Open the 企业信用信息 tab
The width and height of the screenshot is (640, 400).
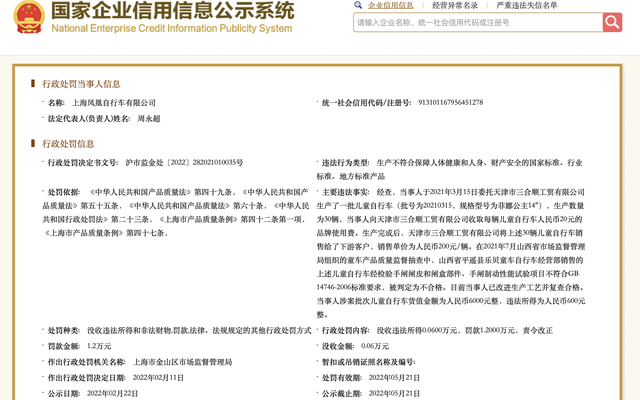pyautogui.click(x=391, y=5)
